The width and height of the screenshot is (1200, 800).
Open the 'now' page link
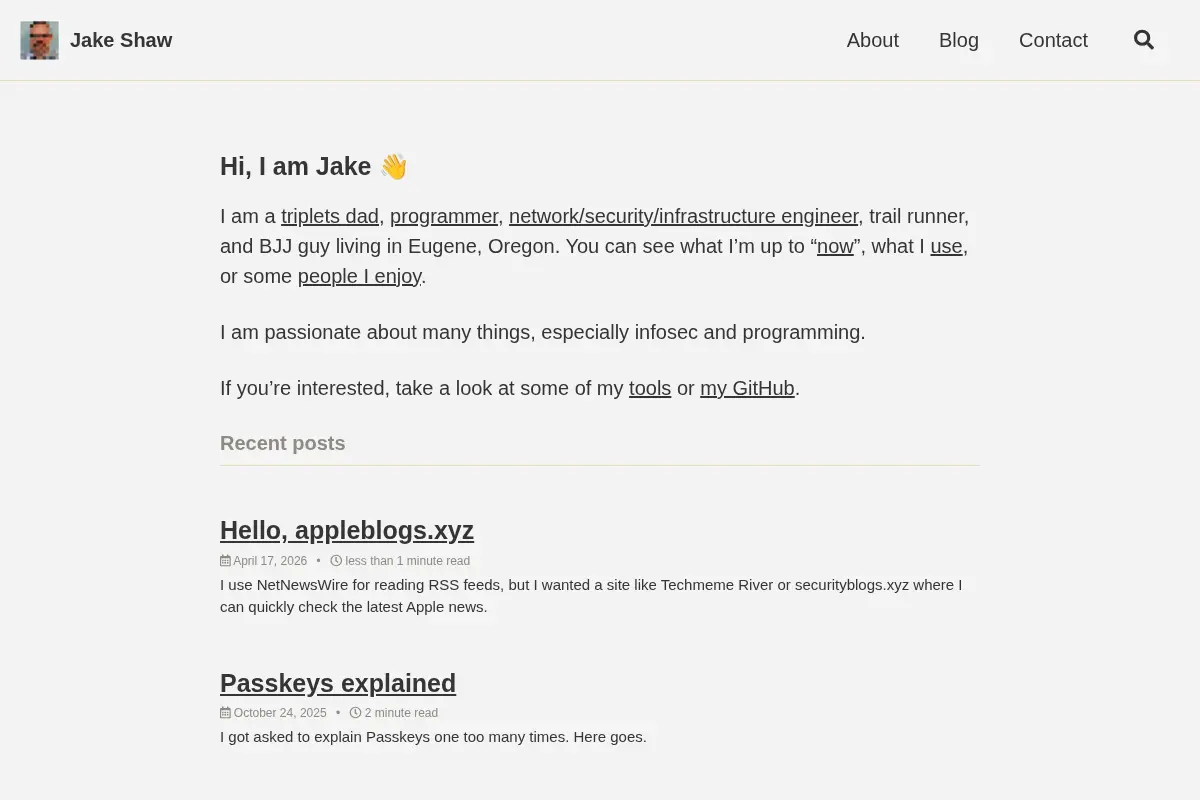835,246
